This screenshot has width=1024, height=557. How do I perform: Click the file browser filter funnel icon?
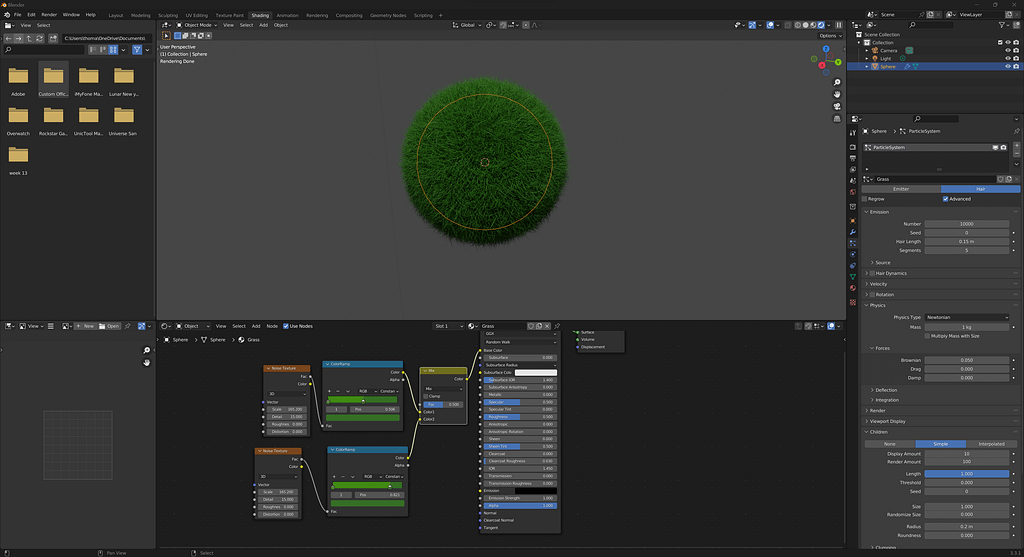click(137, 49)
